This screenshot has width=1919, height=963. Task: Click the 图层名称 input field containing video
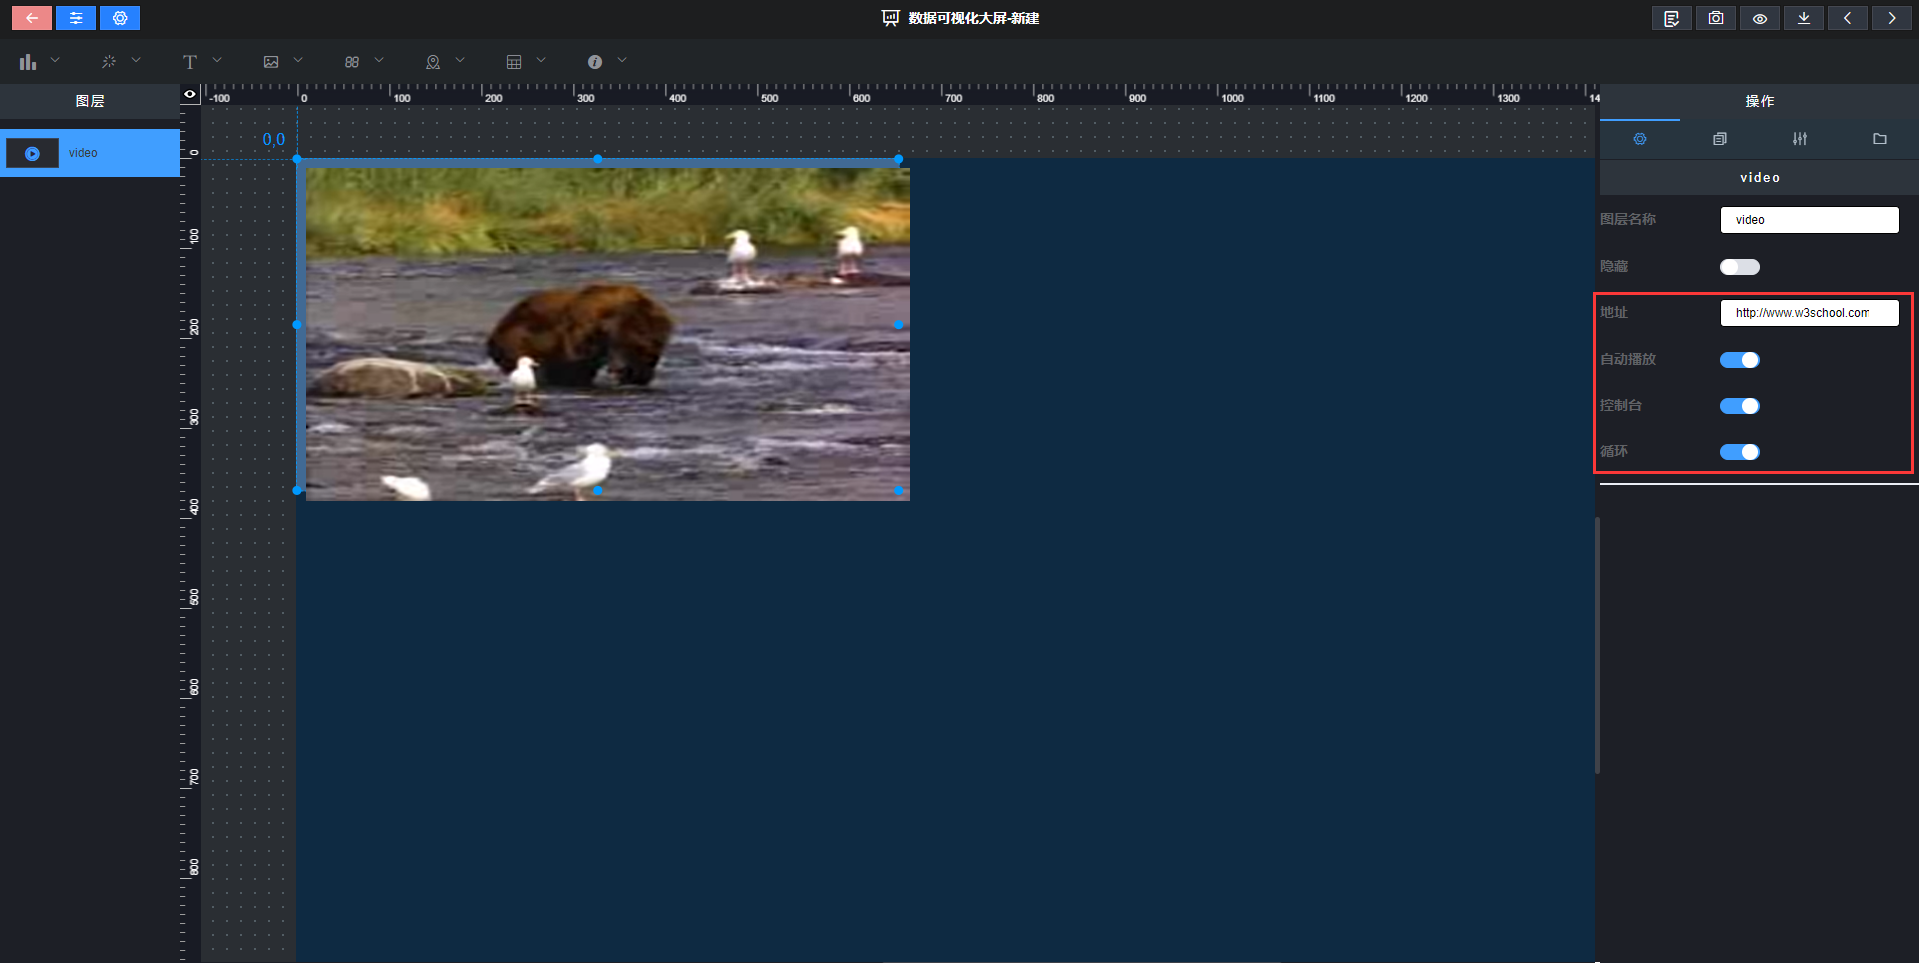click(x=1809, y=220)
